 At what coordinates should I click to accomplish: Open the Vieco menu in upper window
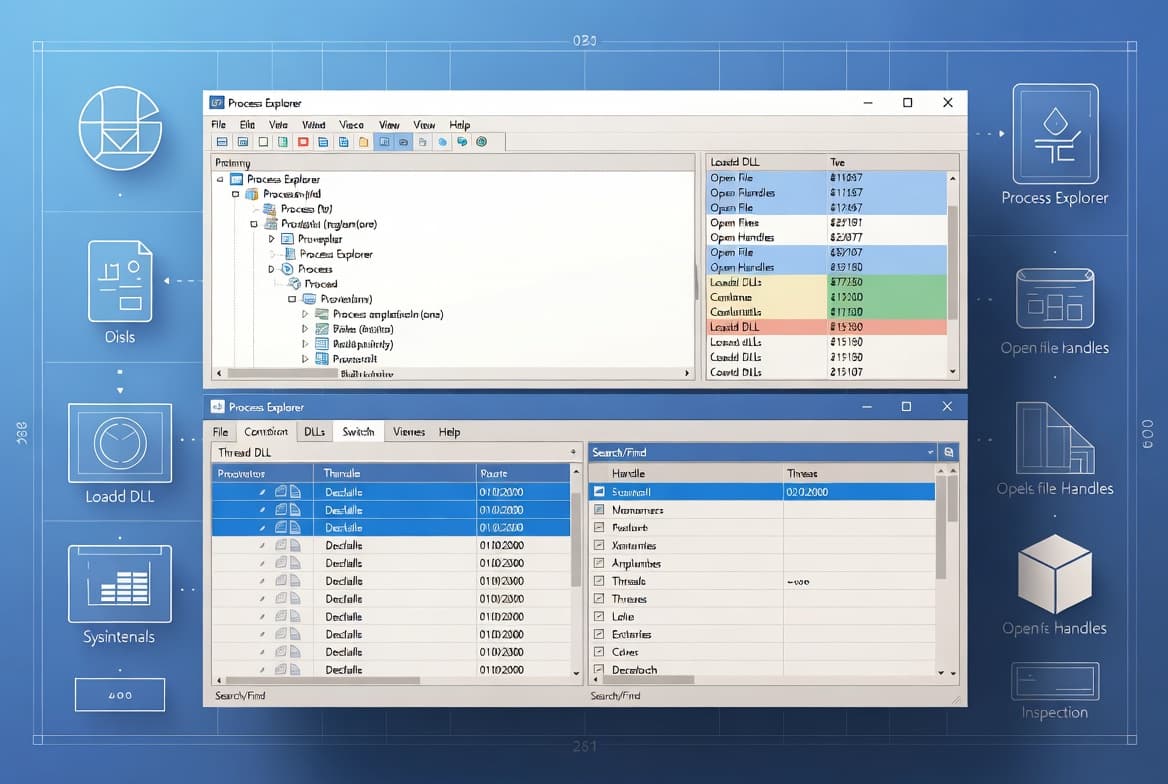(x=352, y=124)
